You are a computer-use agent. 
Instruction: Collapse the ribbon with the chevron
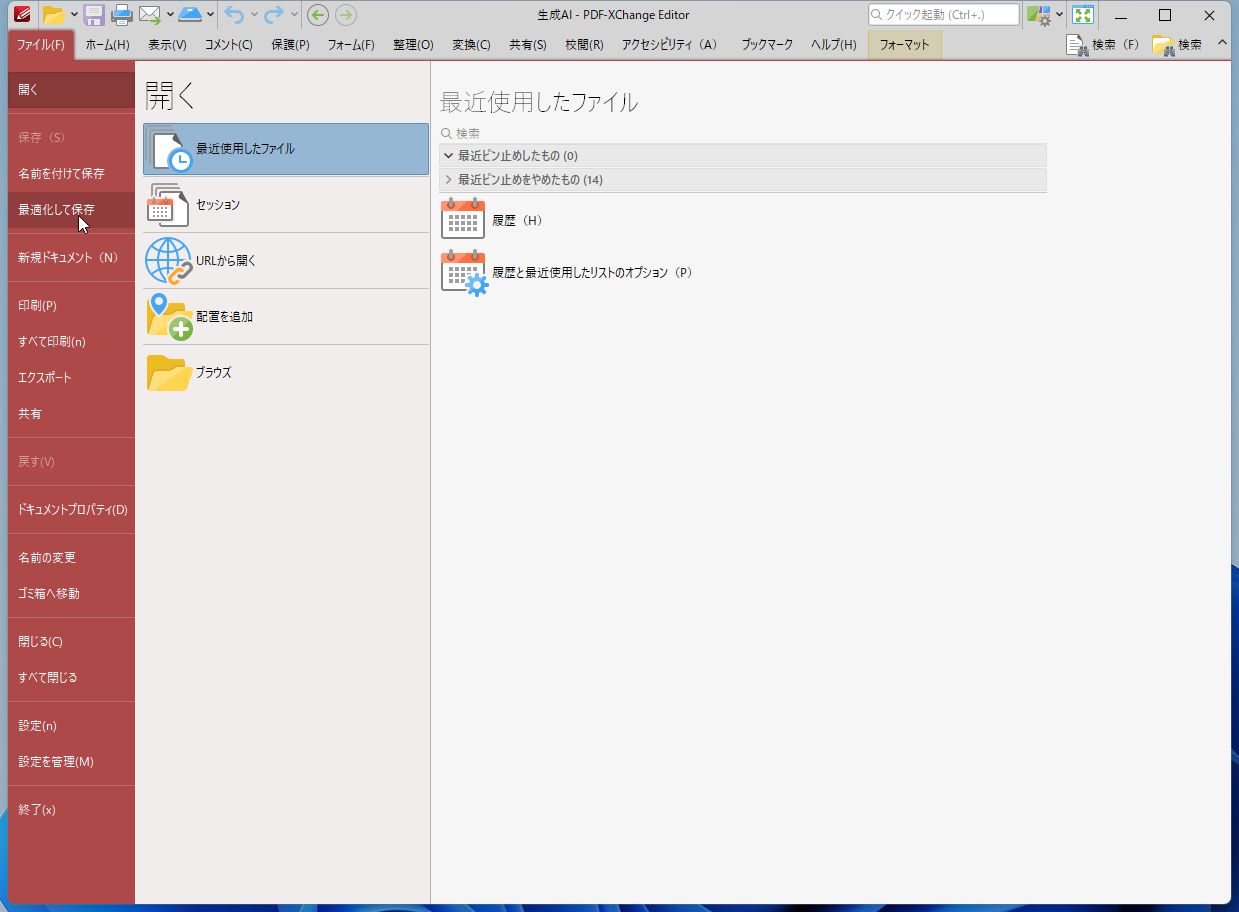[x=1222, y=44]
